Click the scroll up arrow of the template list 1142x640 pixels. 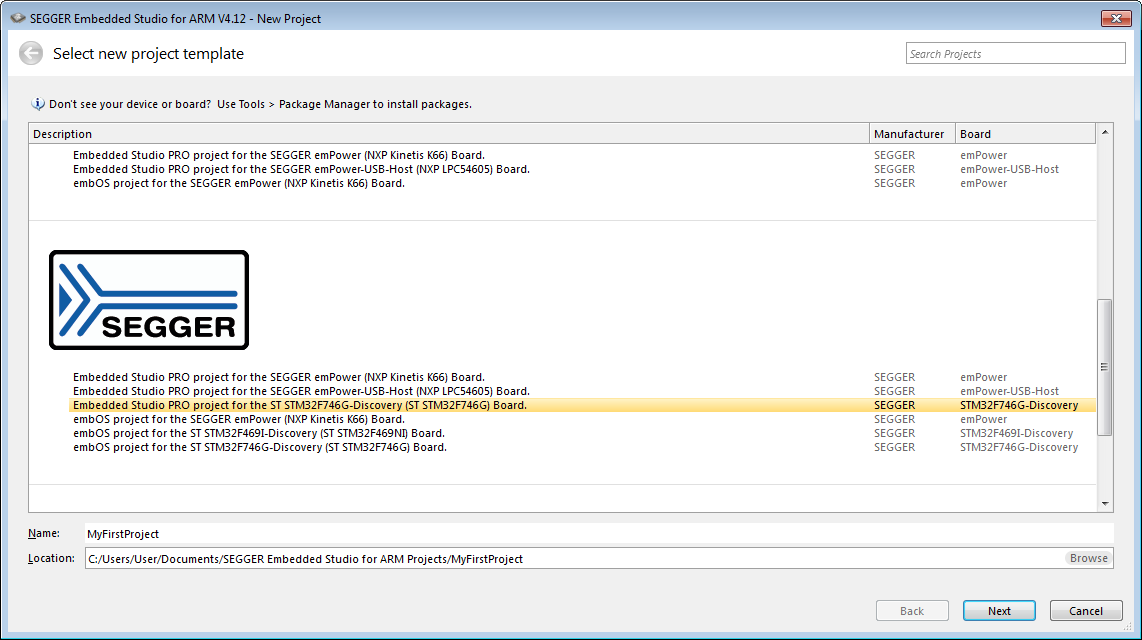[x=1105, y=132]
